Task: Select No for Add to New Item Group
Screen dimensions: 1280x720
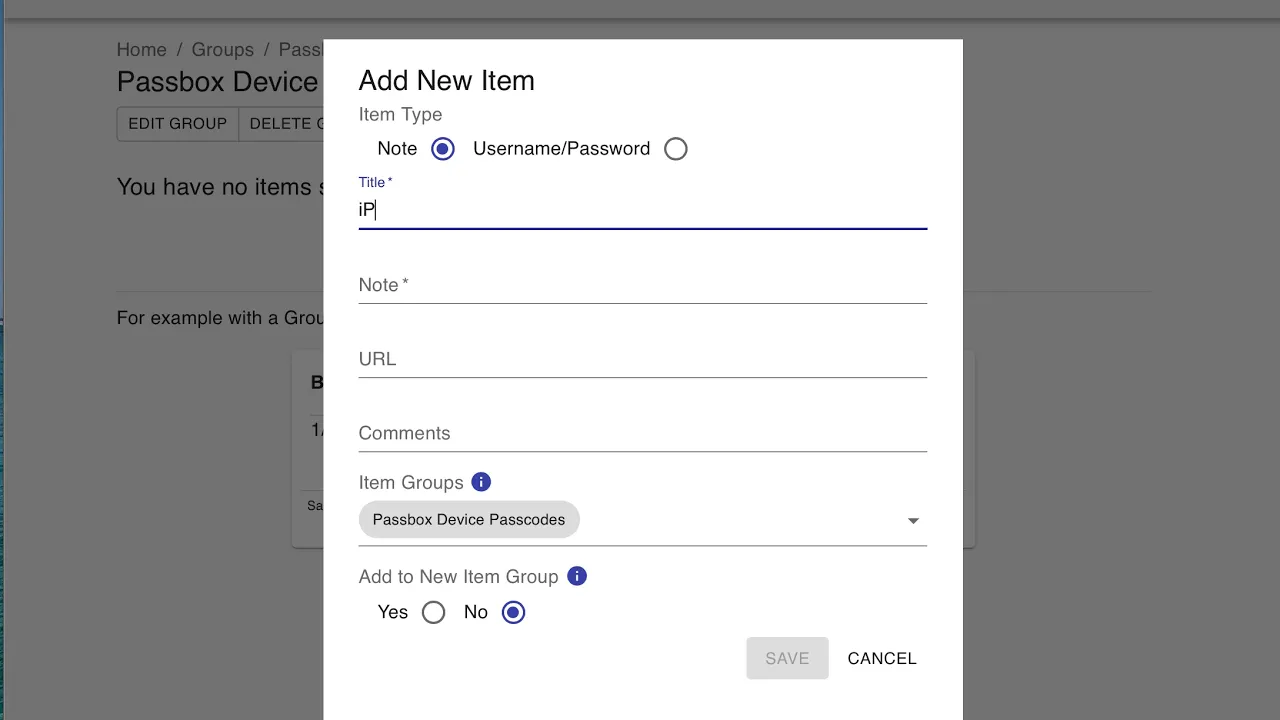Action: click(x=513, y=612)
